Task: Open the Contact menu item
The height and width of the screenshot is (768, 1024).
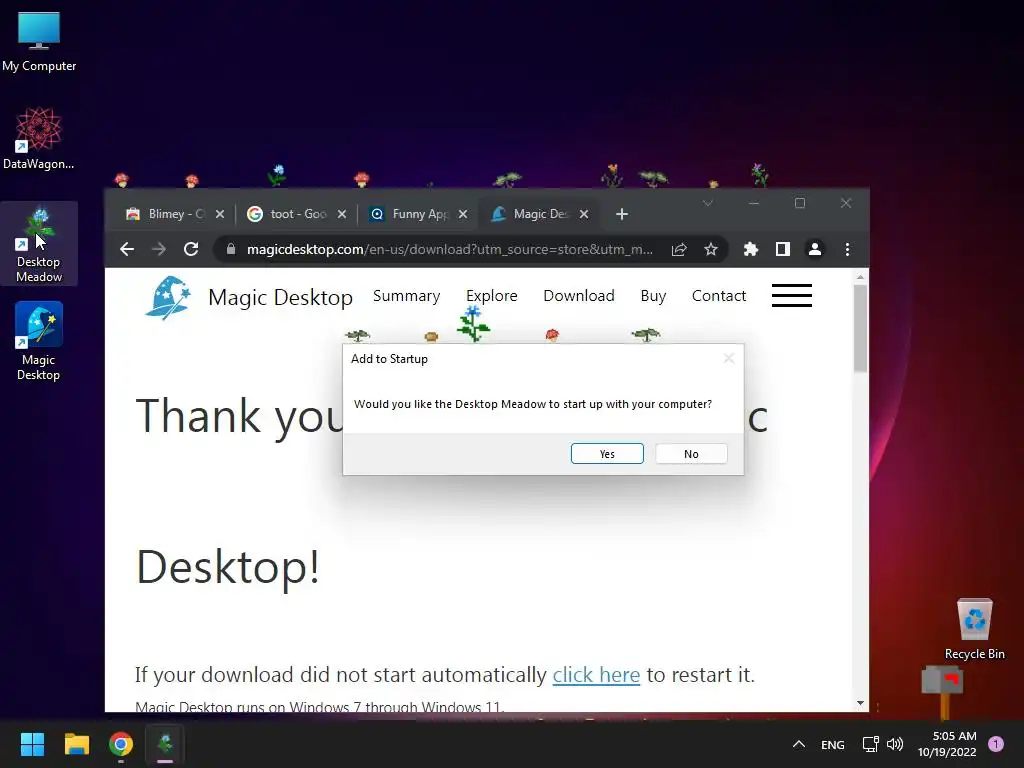Action: [718, 296]
